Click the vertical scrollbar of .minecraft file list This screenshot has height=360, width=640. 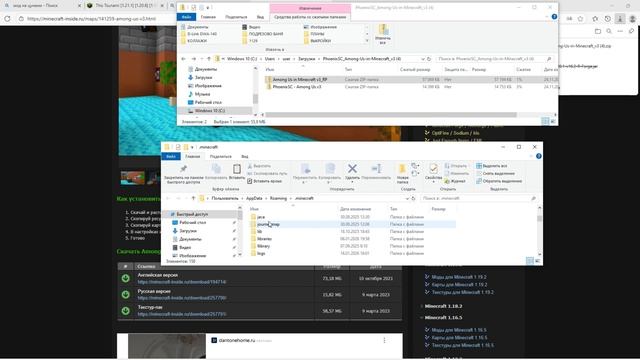pos(539,219)
